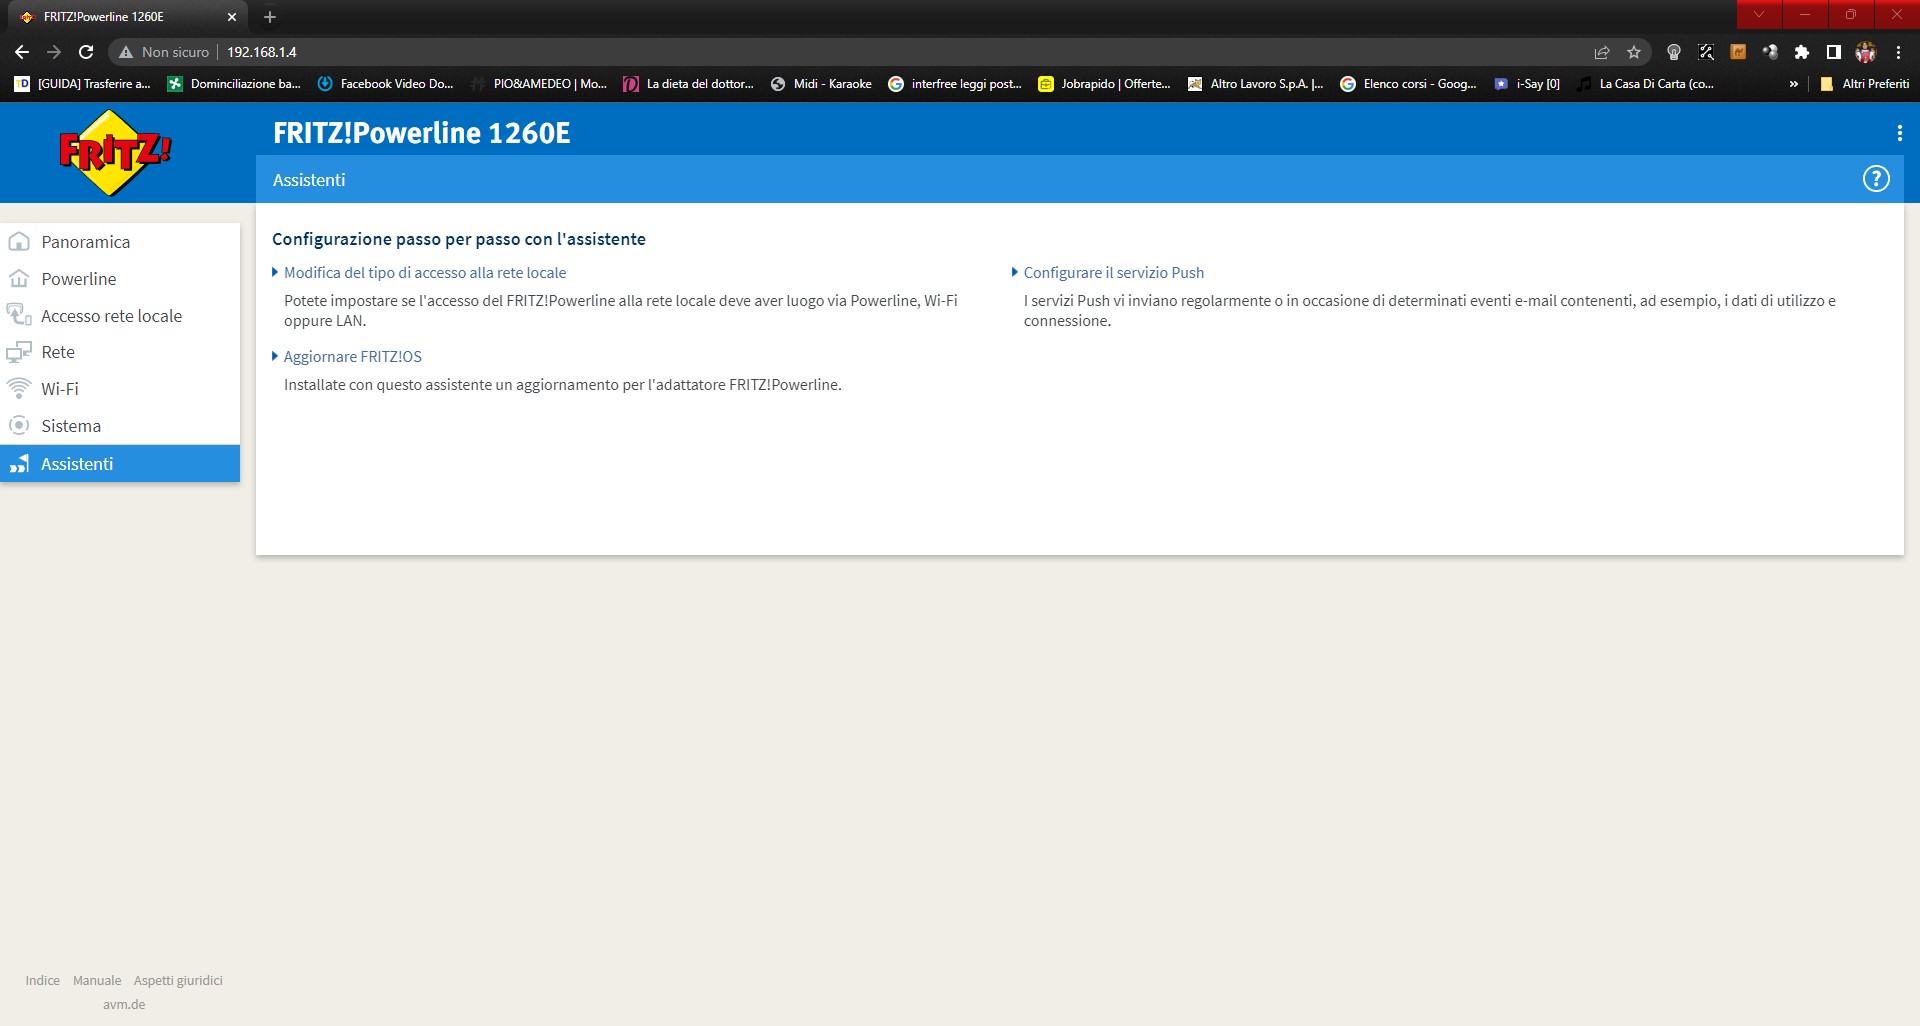The height and width of the screenshot is (1026, 1920).
Task: Open Chrome's three-dot menu
Action: coord(1898,52)
